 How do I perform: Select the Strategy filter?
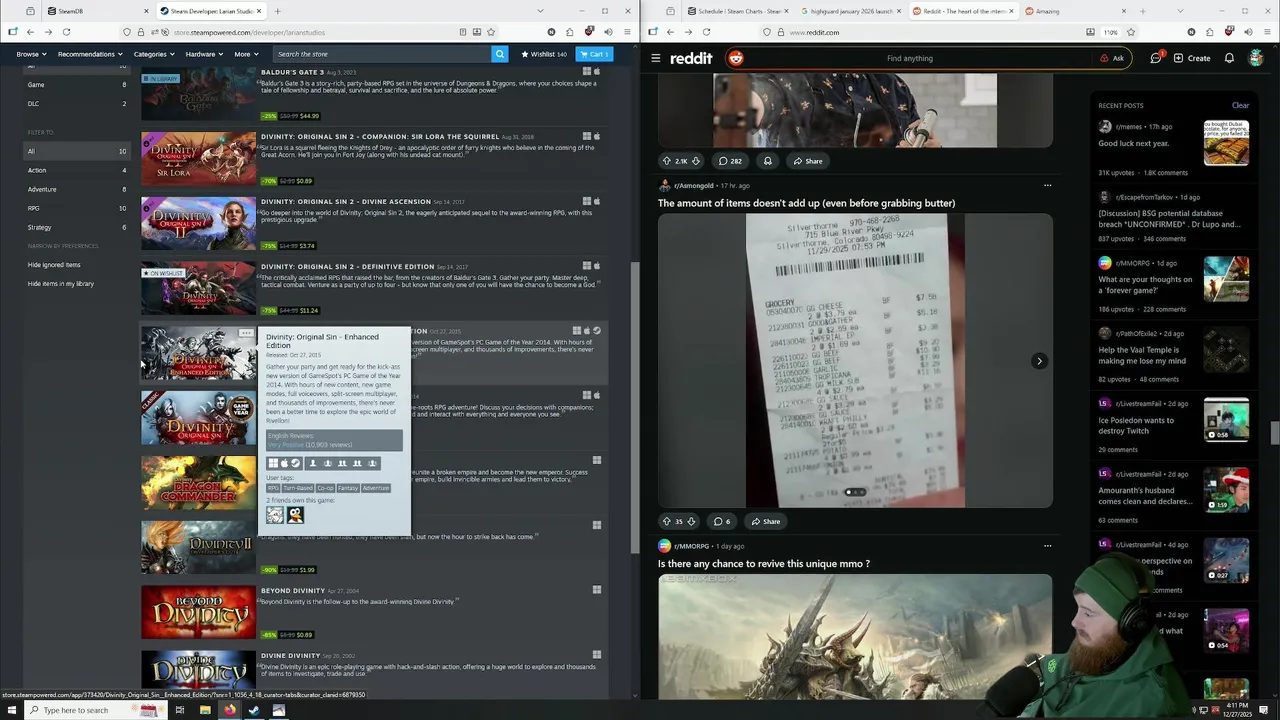pyautogui.click(x=77, y=227)
